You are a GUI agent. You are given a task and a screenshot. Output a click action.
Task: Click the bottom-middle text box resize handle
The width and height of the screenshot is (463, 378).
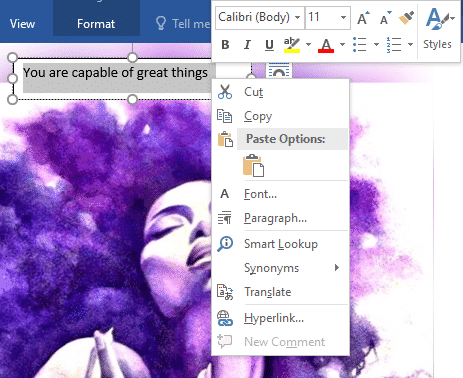point(132,99)
